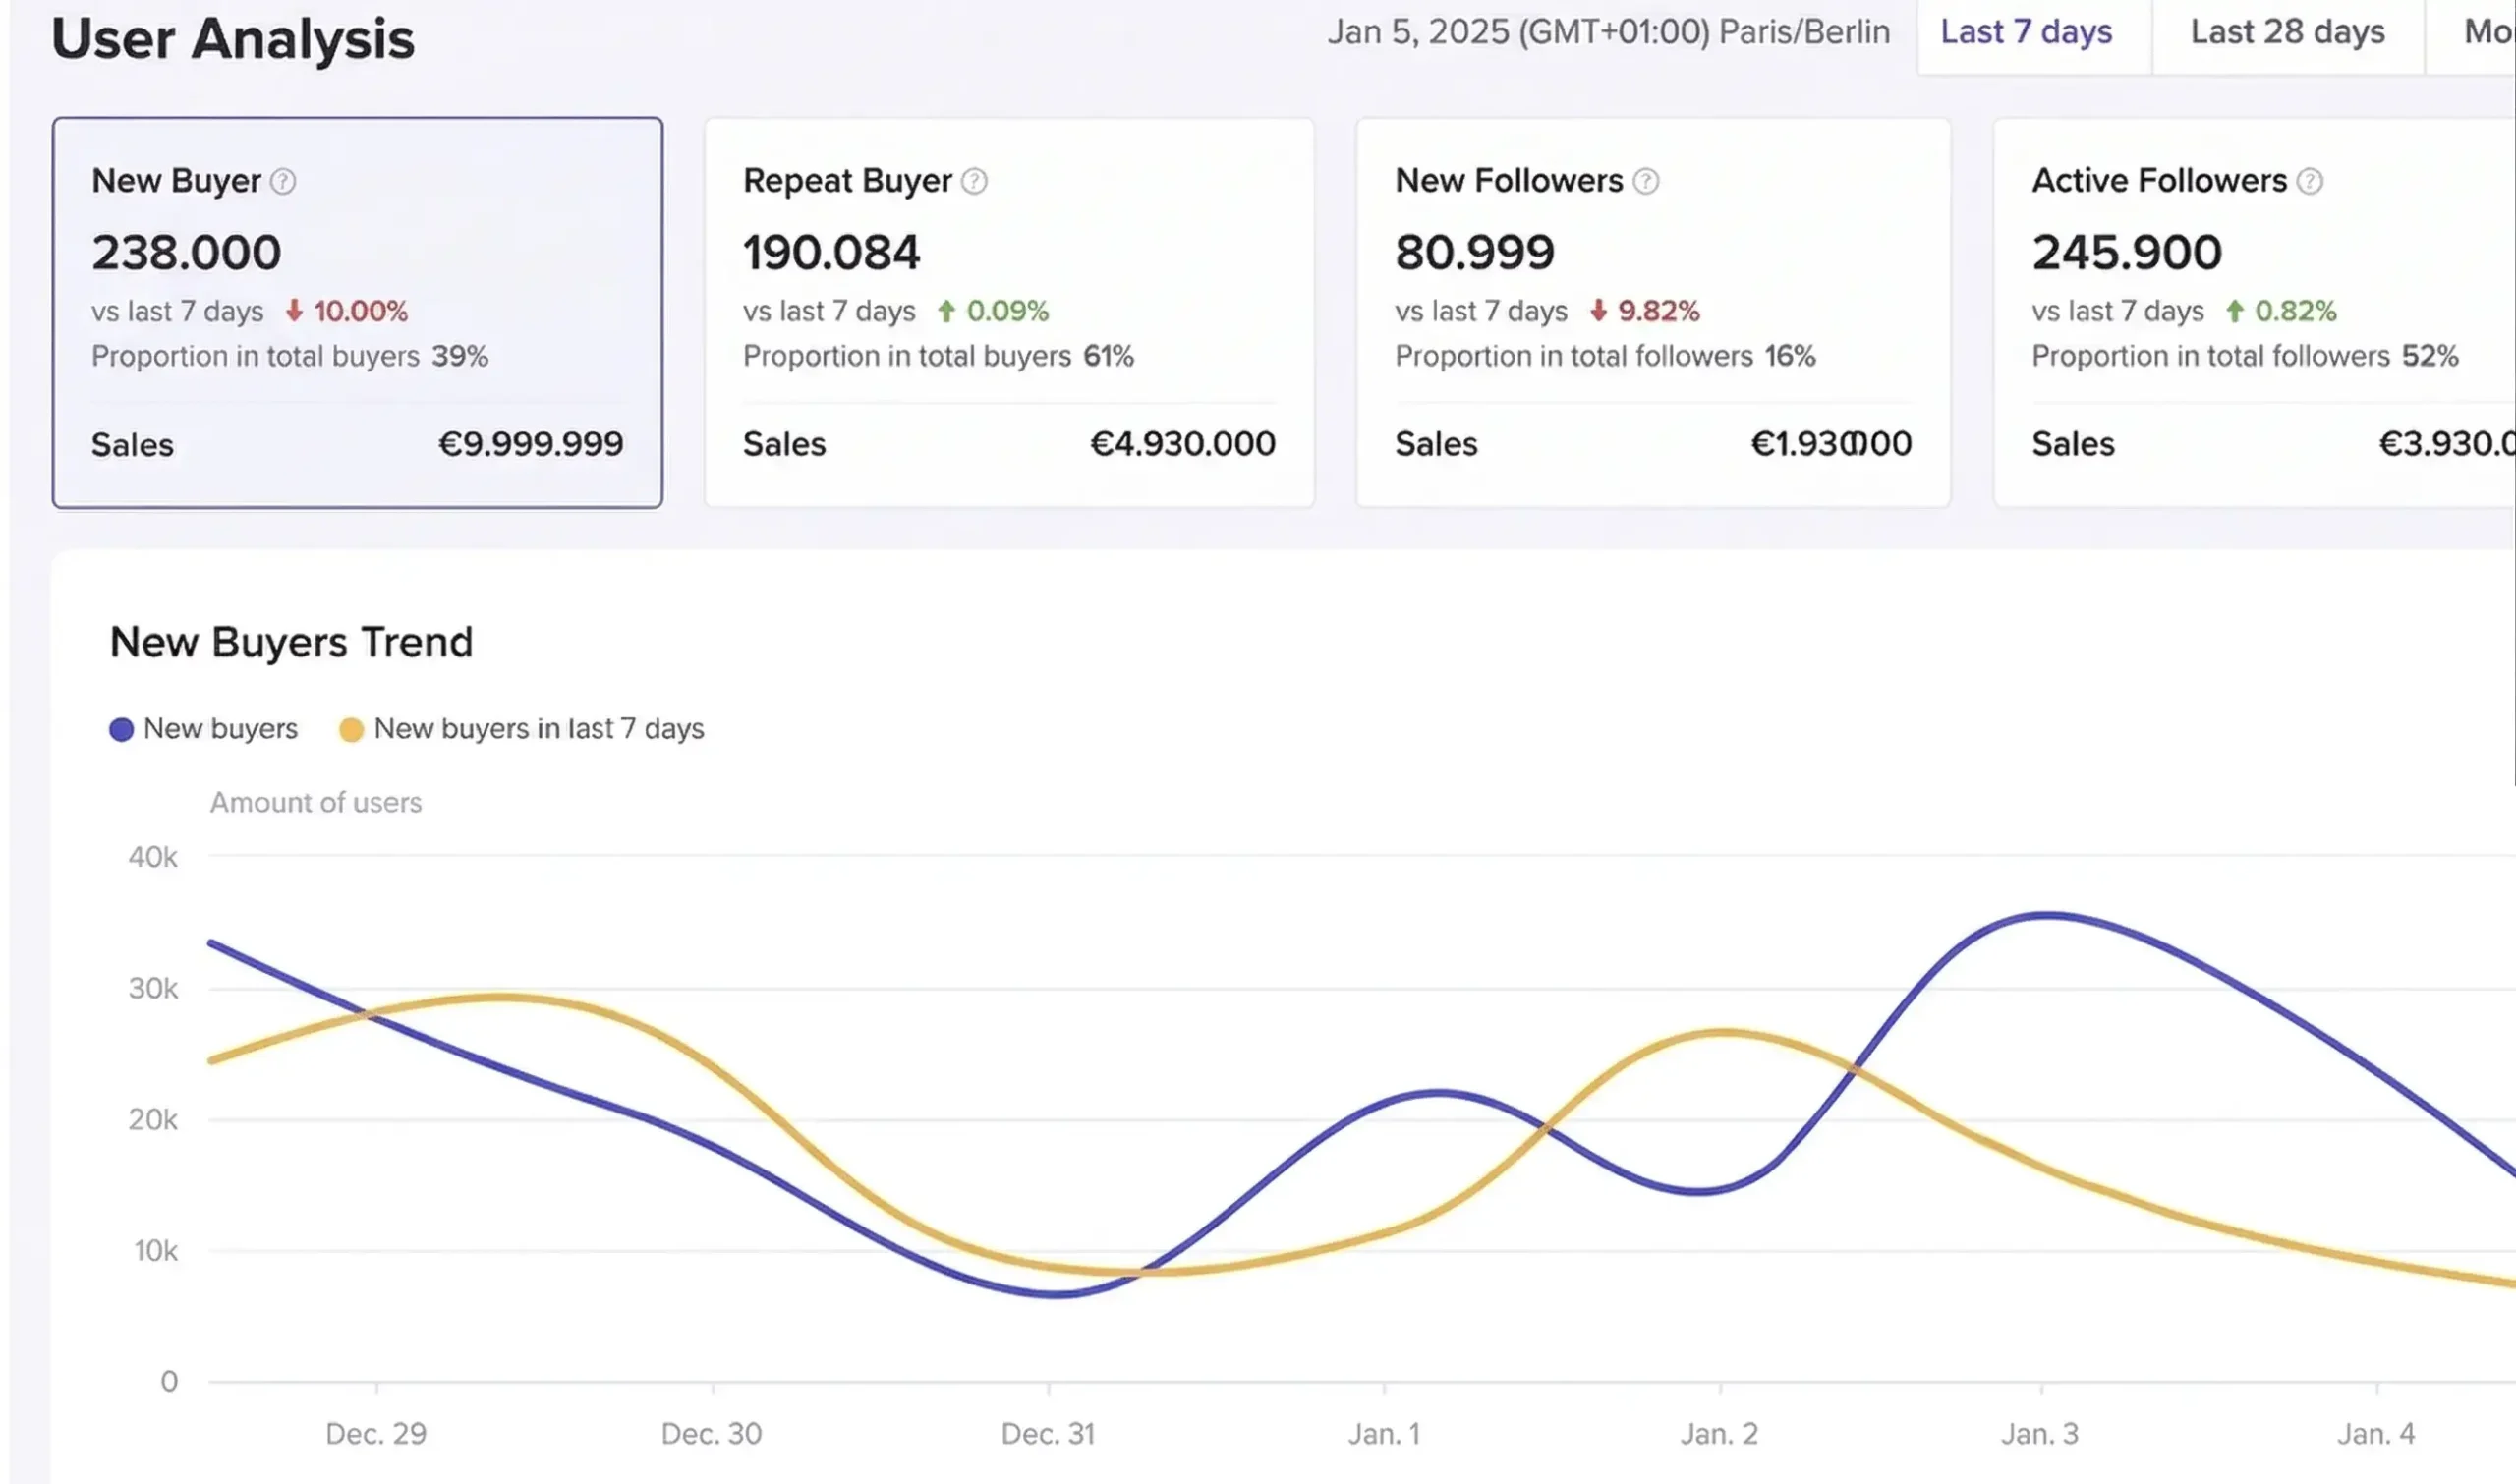Click the red decrease arrow beside 10.00%
Screen dimensions: 2516x1484
293,311
